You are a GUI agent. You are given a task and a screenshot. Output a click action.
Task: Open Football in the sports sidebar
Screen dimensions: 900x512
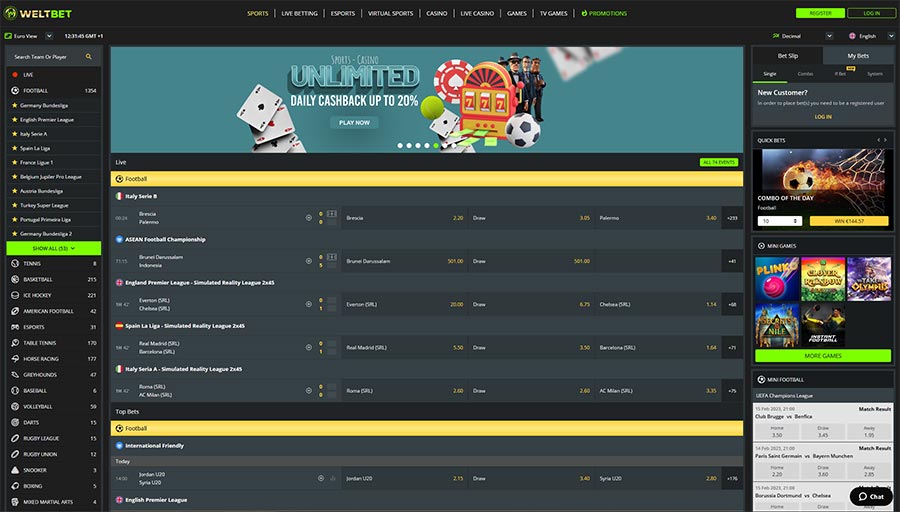53,91
